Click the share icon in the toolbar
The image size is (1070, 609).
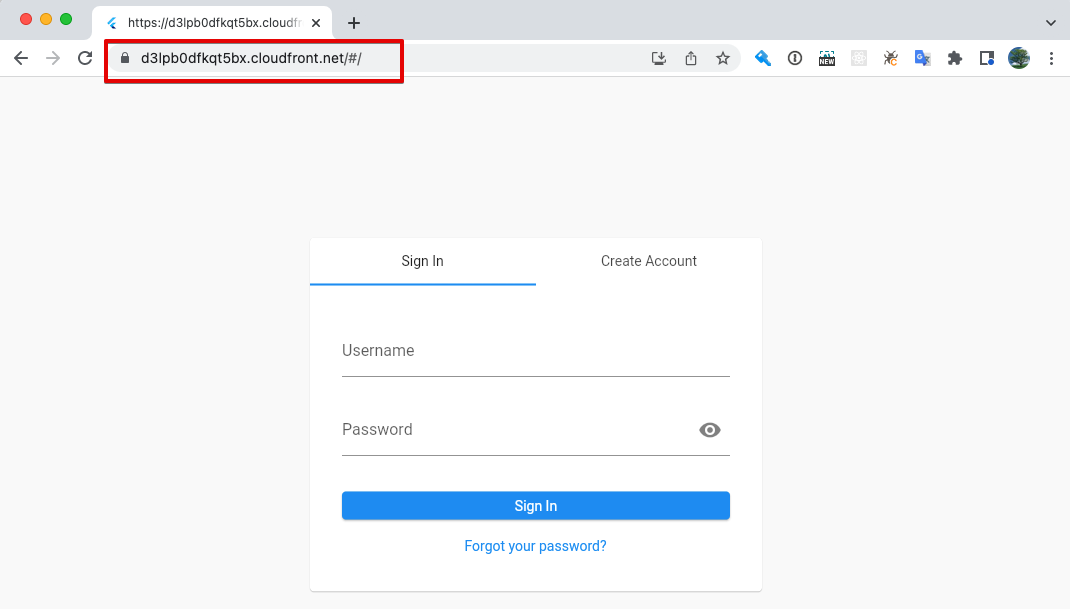[691, 58]
